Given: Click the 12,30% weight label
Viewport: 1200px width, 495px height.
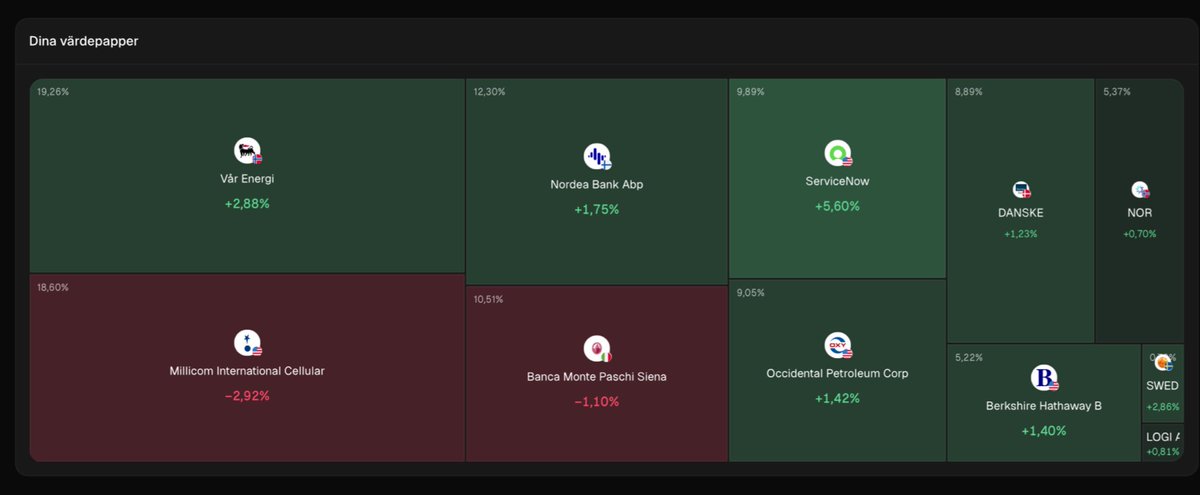Looking at the screenshot, I should coord(489,92).
